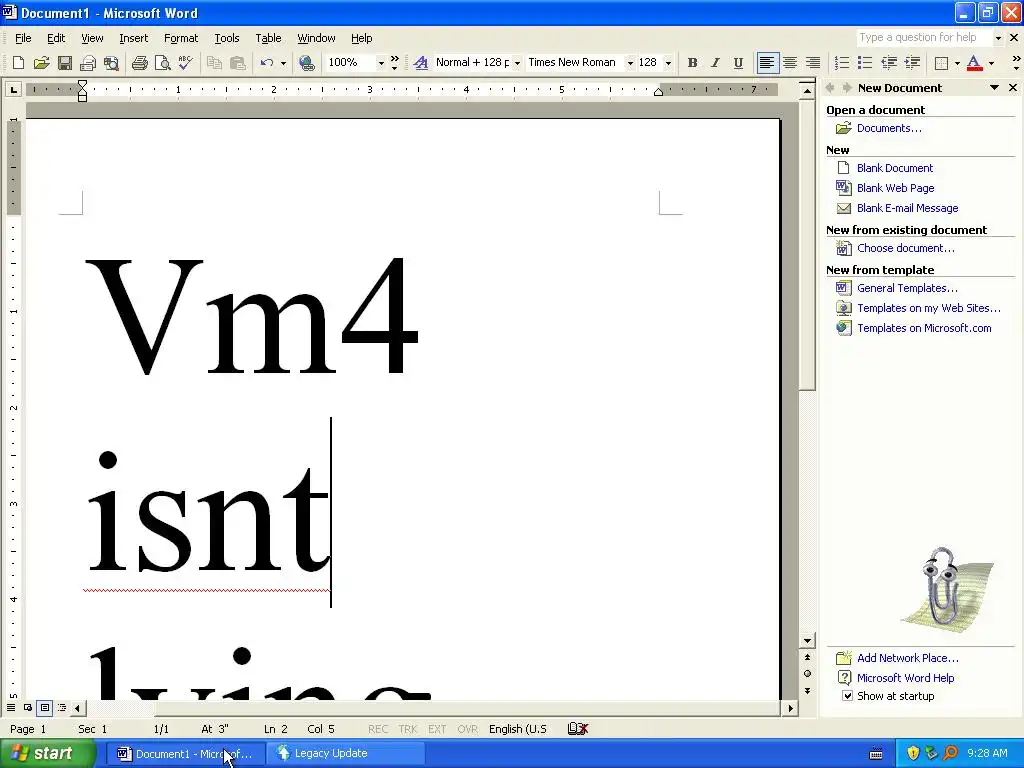
Task: Click Add Network Place link
Action: (x=908, y=658)
